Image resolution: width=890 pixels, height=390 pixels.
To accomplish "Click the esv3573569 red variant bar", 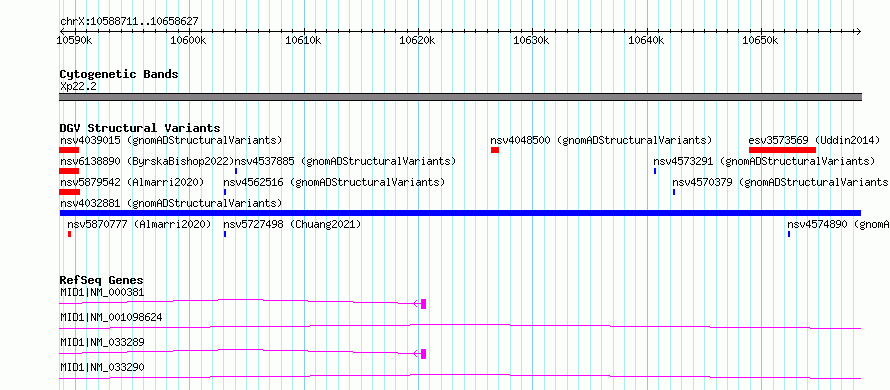I will coord(782,150).
